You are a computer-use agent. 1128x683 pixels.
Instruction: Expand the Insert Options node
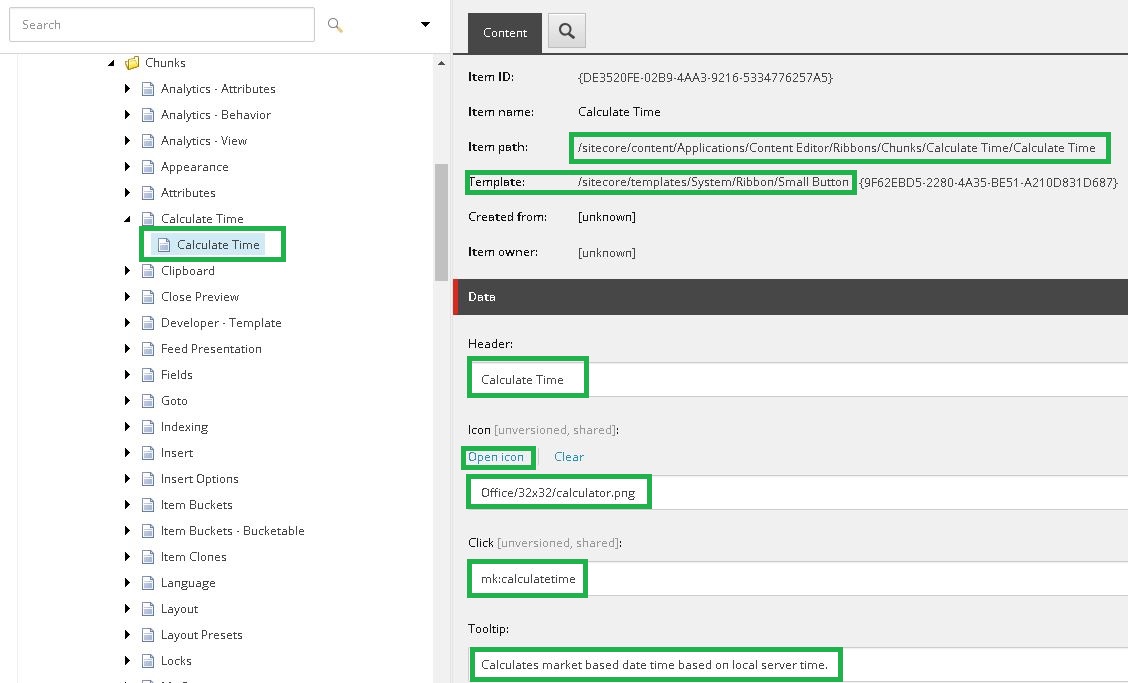[127, 479]
